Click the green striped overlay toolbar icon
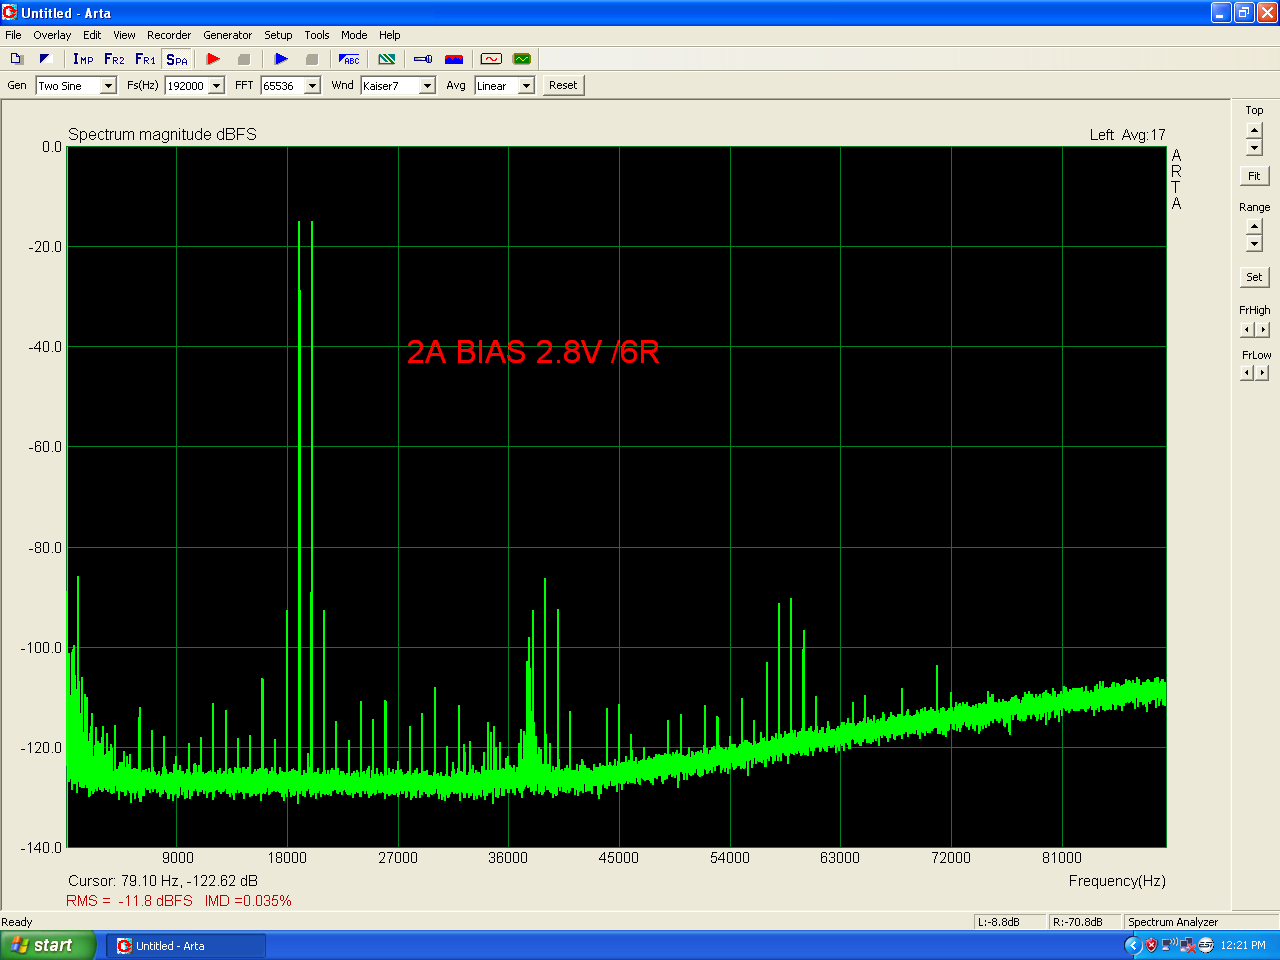1280x960 pixels. 387,59
